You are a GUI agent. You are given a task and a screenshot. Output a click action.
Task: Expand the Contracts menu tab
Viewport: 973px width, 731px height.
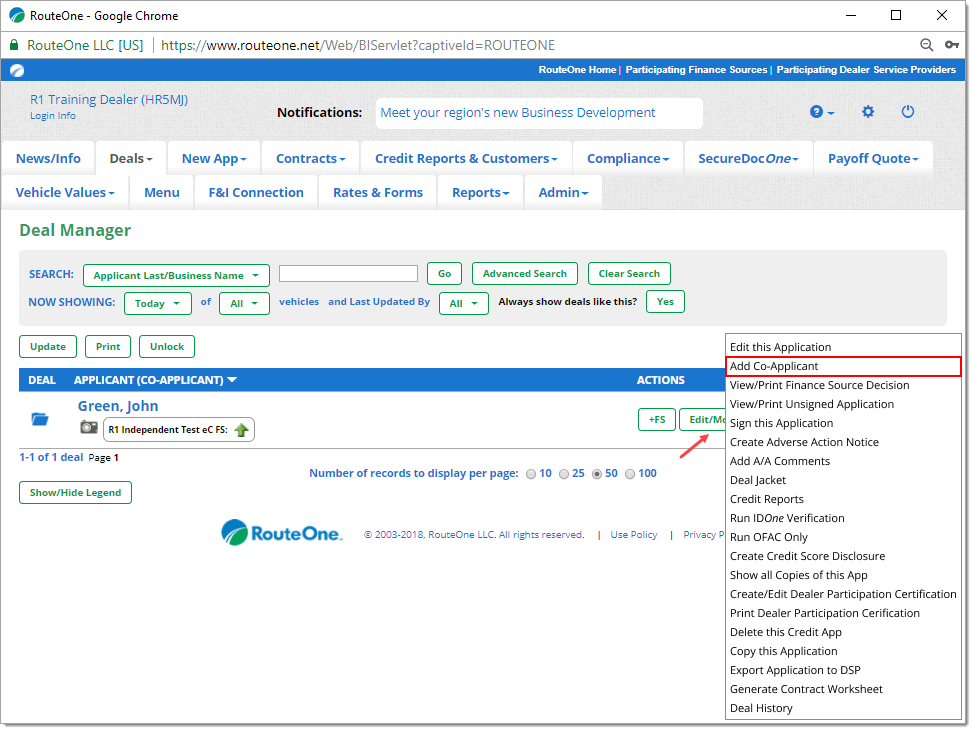[310, 158]
